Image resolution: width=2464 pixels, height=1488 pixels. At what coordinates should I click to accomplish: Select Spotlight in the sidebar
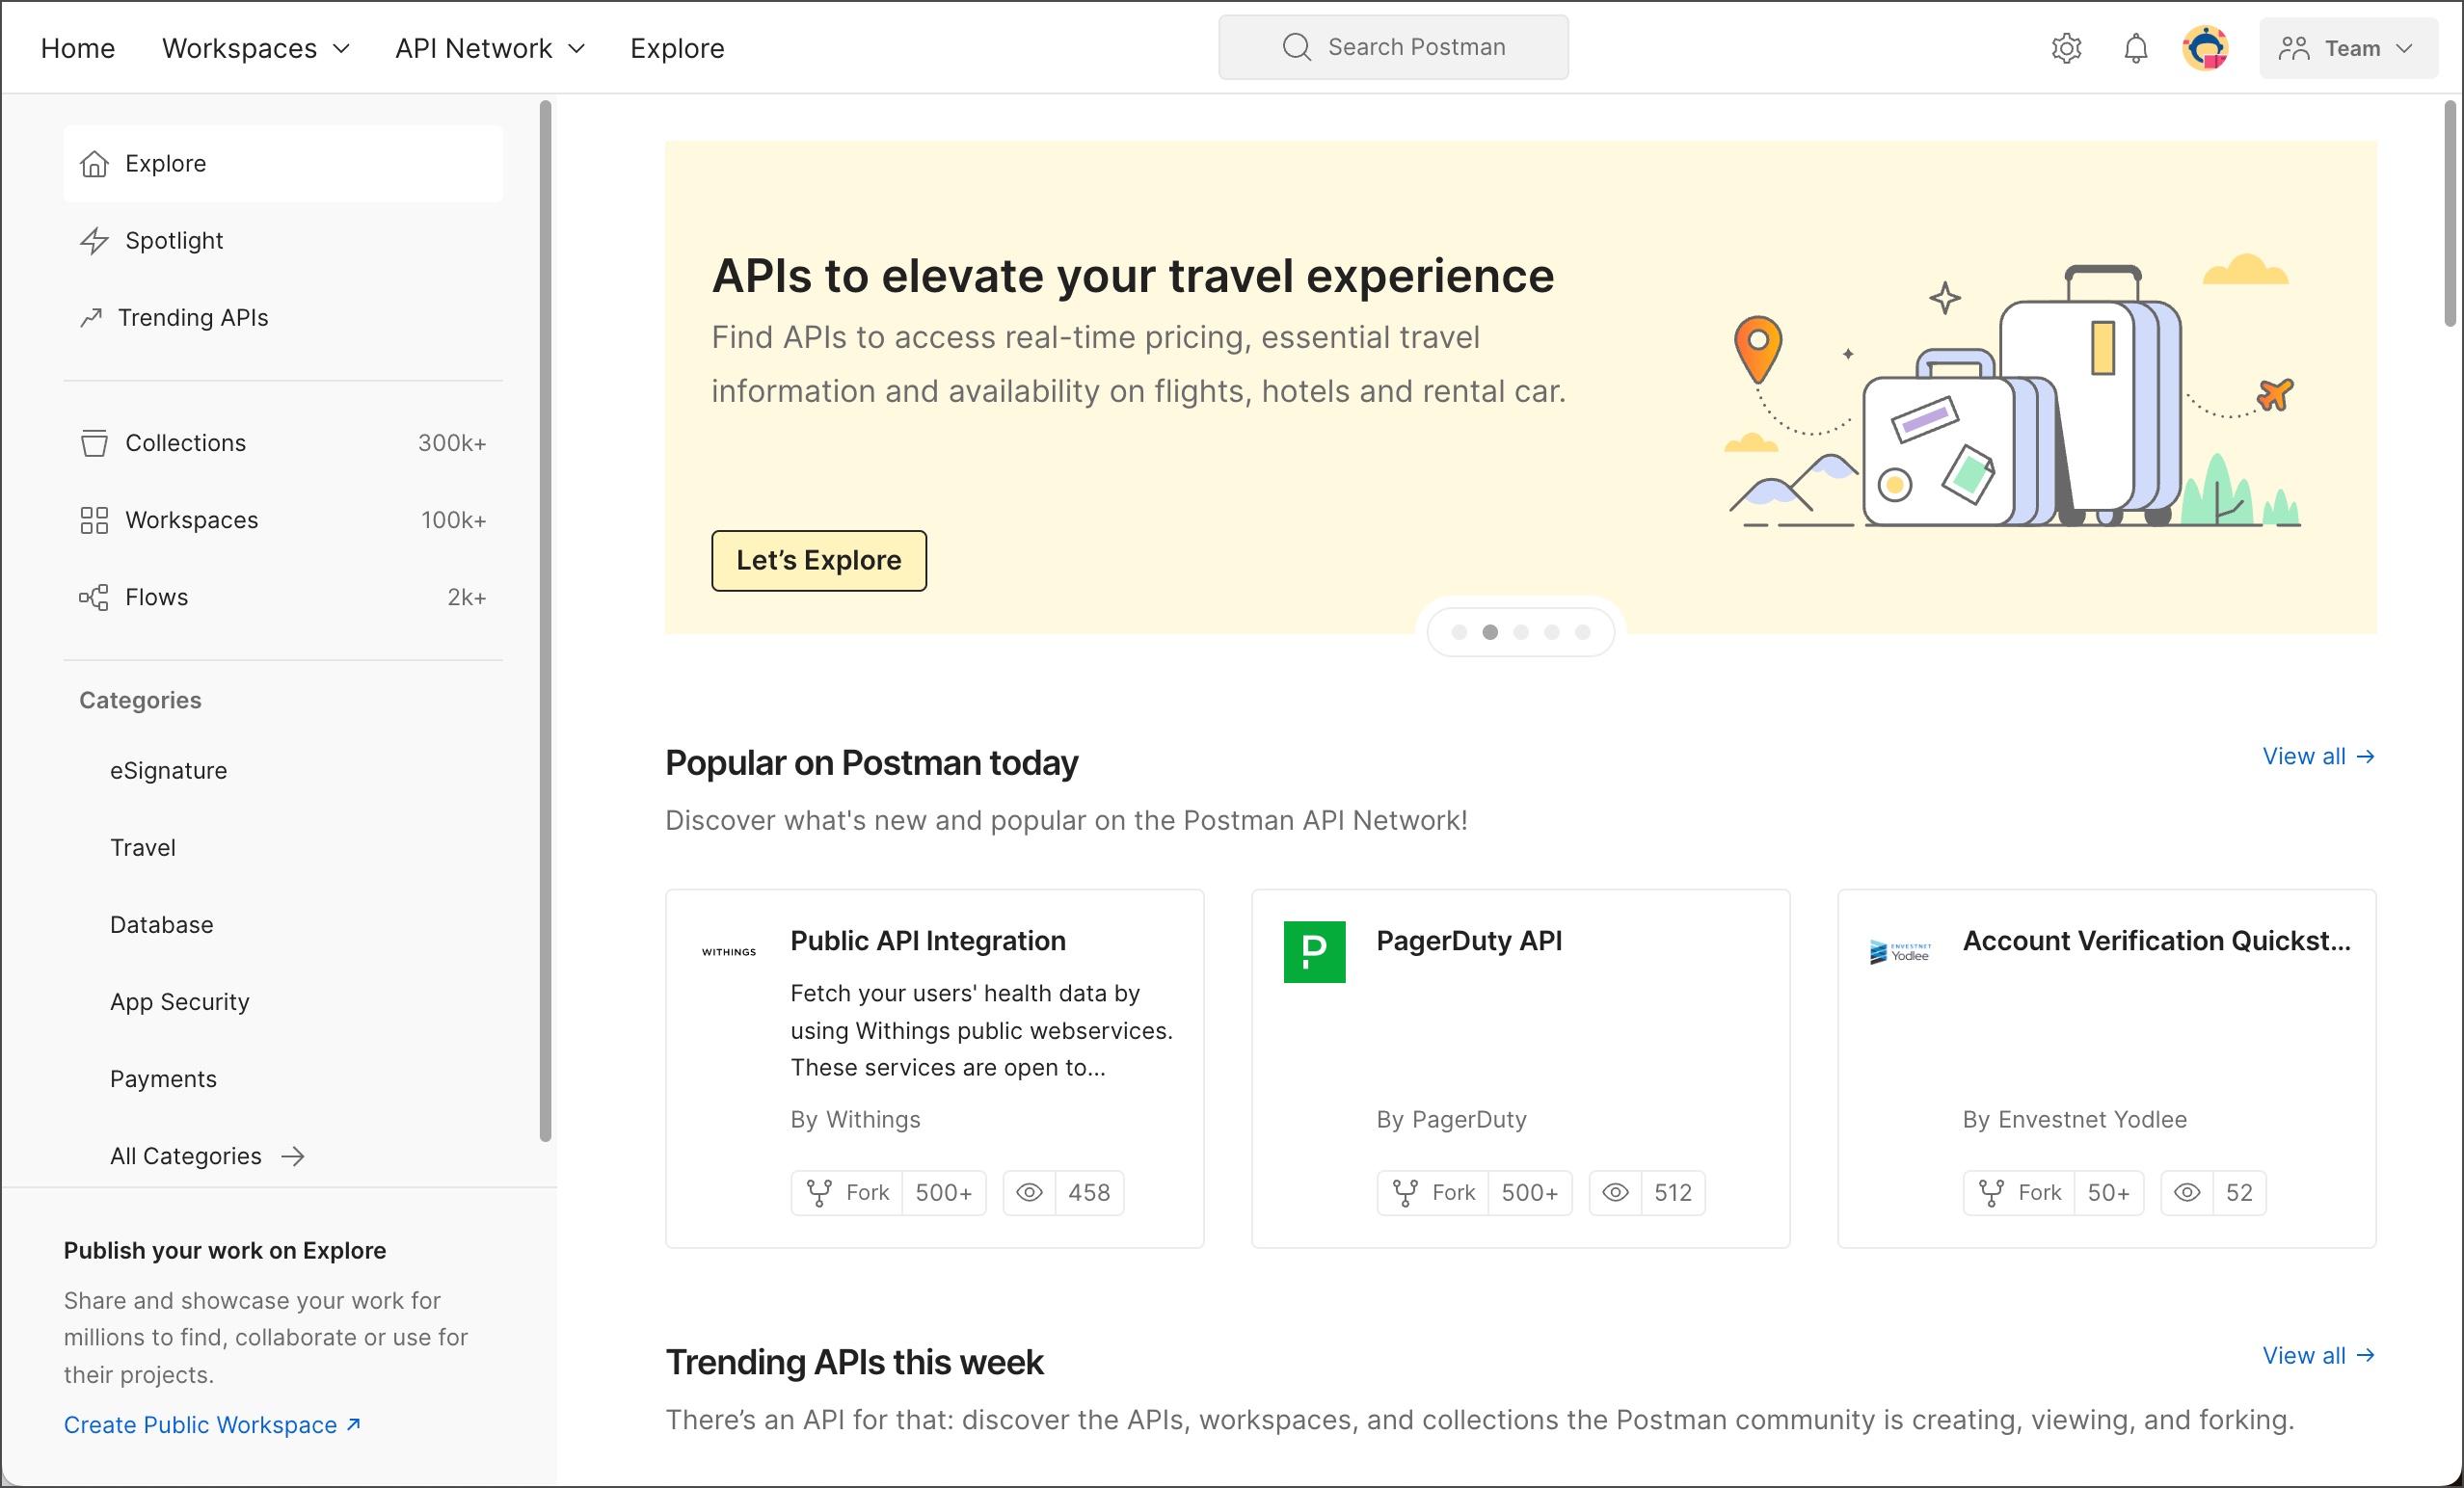pyautogui.click(x=283, y=240)
